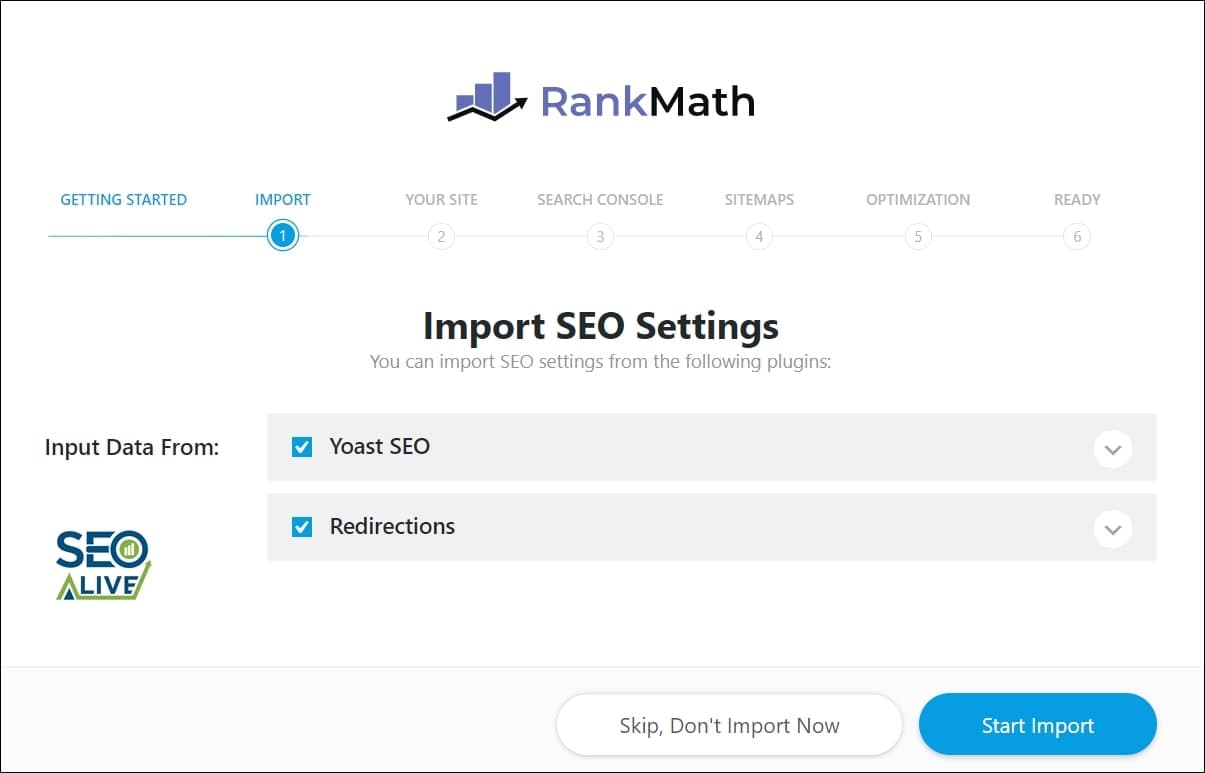Click the Yoast SEO label text
The height and width of the screenshot is (773, 1205).
point(380,447)
